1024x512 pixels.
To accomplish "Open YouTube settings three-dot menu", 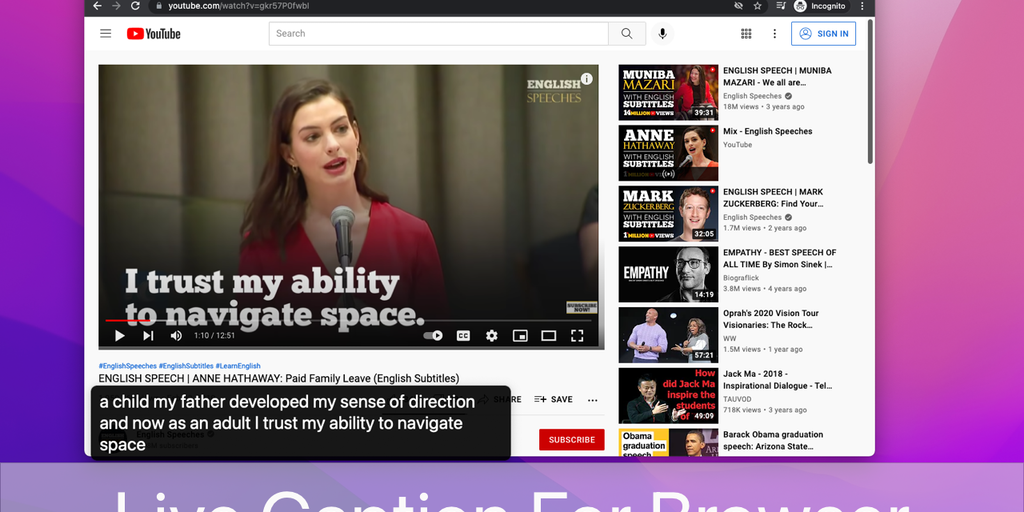I will pos(774,34).
